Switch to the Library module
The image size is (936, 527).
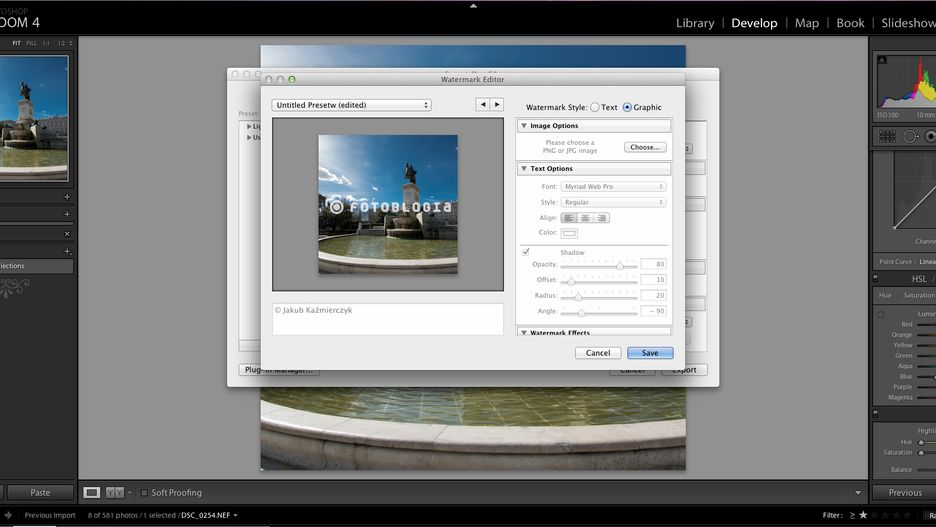[x=694, y=23]
